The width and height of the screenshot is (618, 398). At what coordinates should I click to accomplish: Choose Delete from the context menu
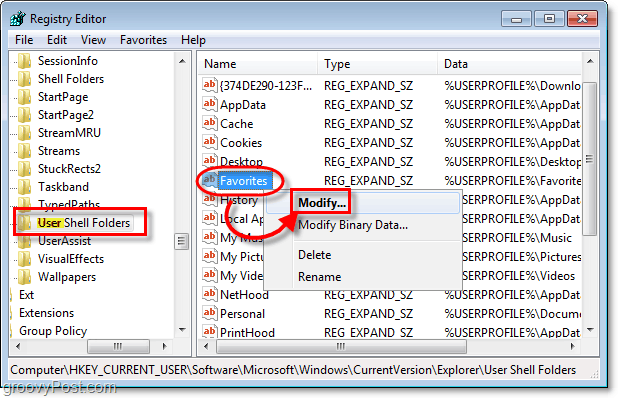363,255
